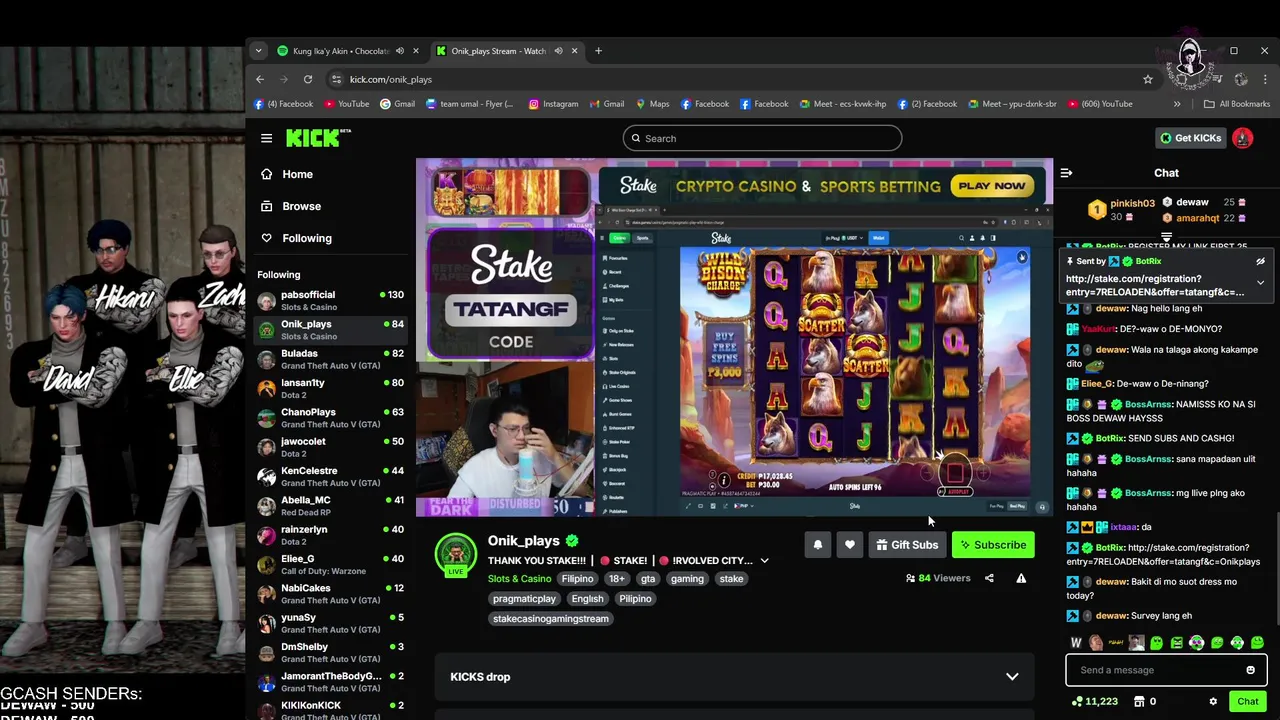The width and height of the screenshot is (1280, 720).
Task: Show more bookmarks overflow chevron
Action: point(1176,104)
